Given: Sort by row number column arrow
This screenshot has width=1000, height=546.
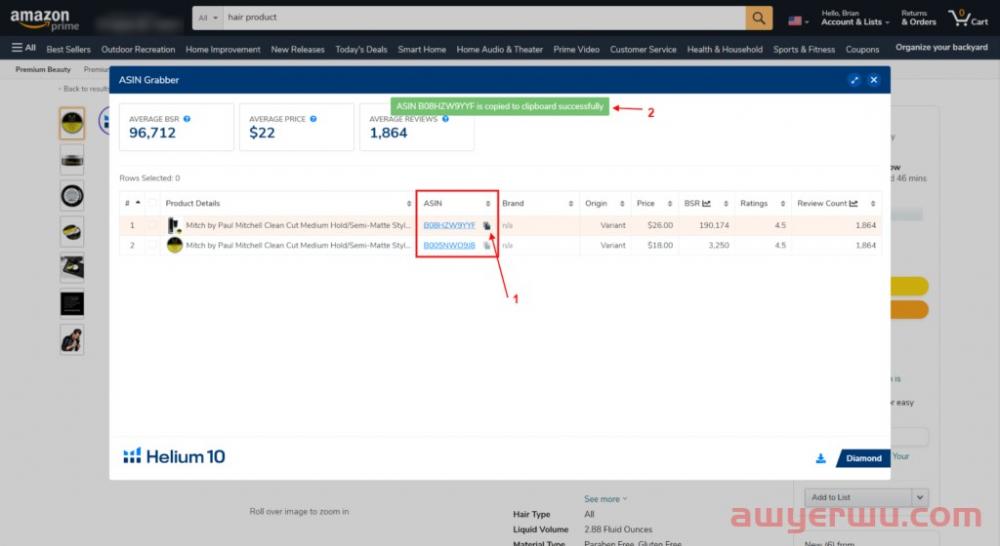Looking at the screenshot, I should [138, 203].
